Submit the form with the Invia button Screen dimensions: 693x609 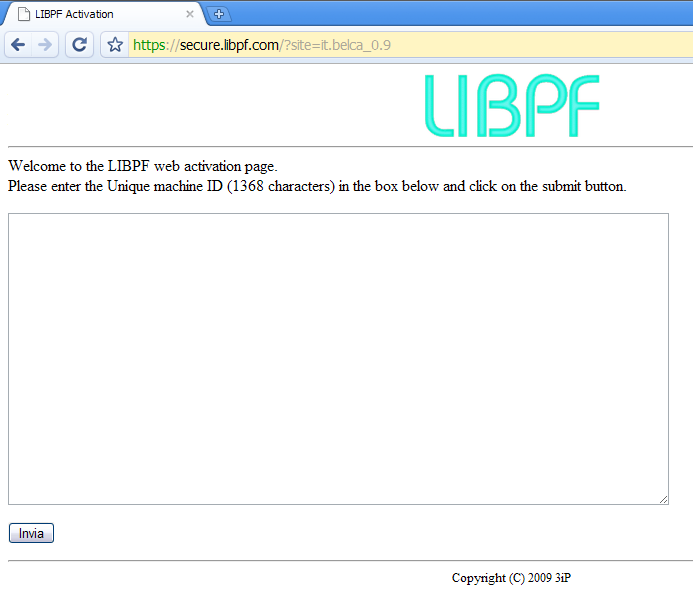pos(31,533)
